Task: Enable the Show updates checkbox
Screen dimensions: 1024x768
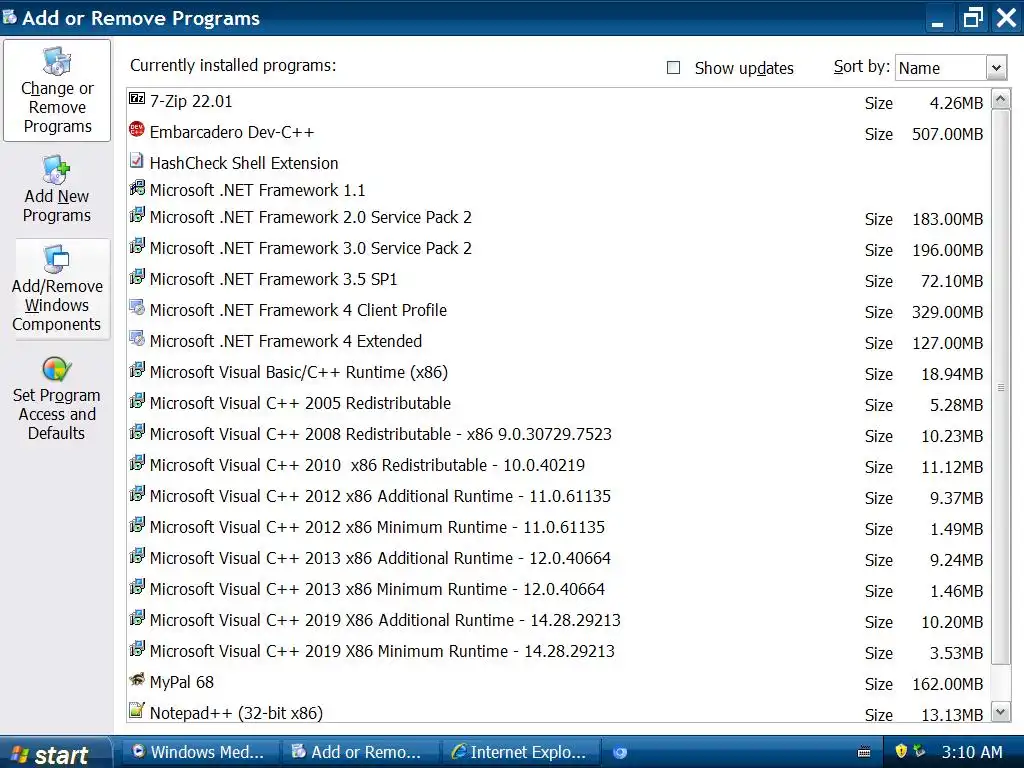Action: click(673, 68)
